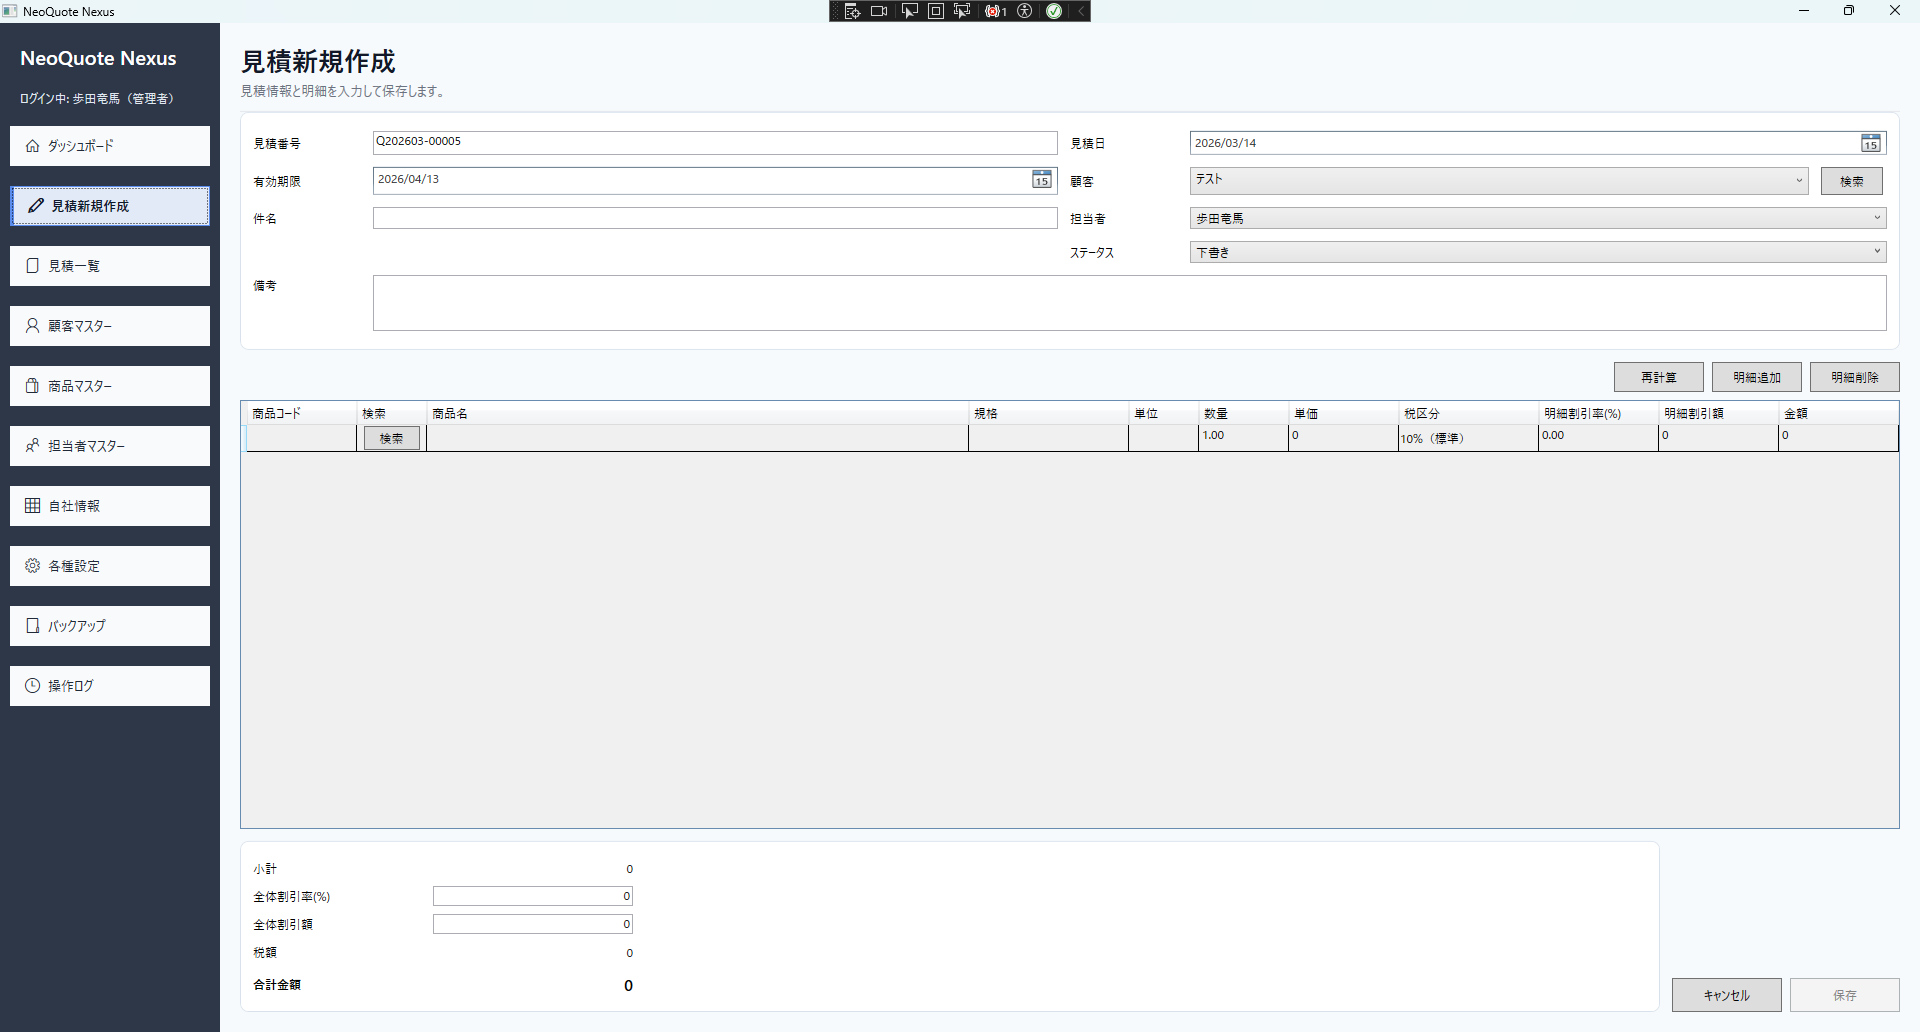Open calendar picker for 有効期限
Image resolution: width=1920 pixels, height=1032 pixels.
point(1041,179)
